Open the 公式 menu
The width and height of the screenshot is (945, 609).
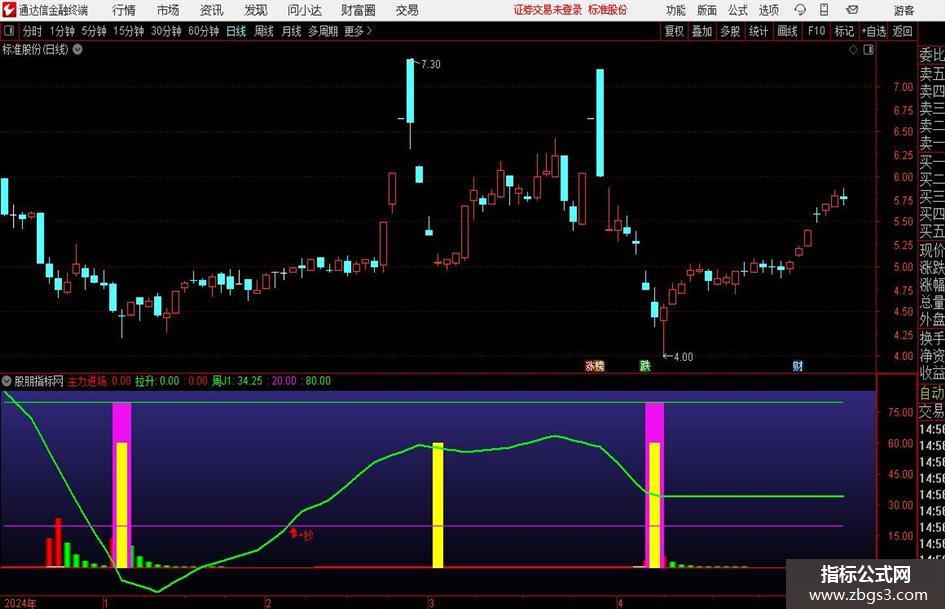pyautogui.click(x=738, y=10)
